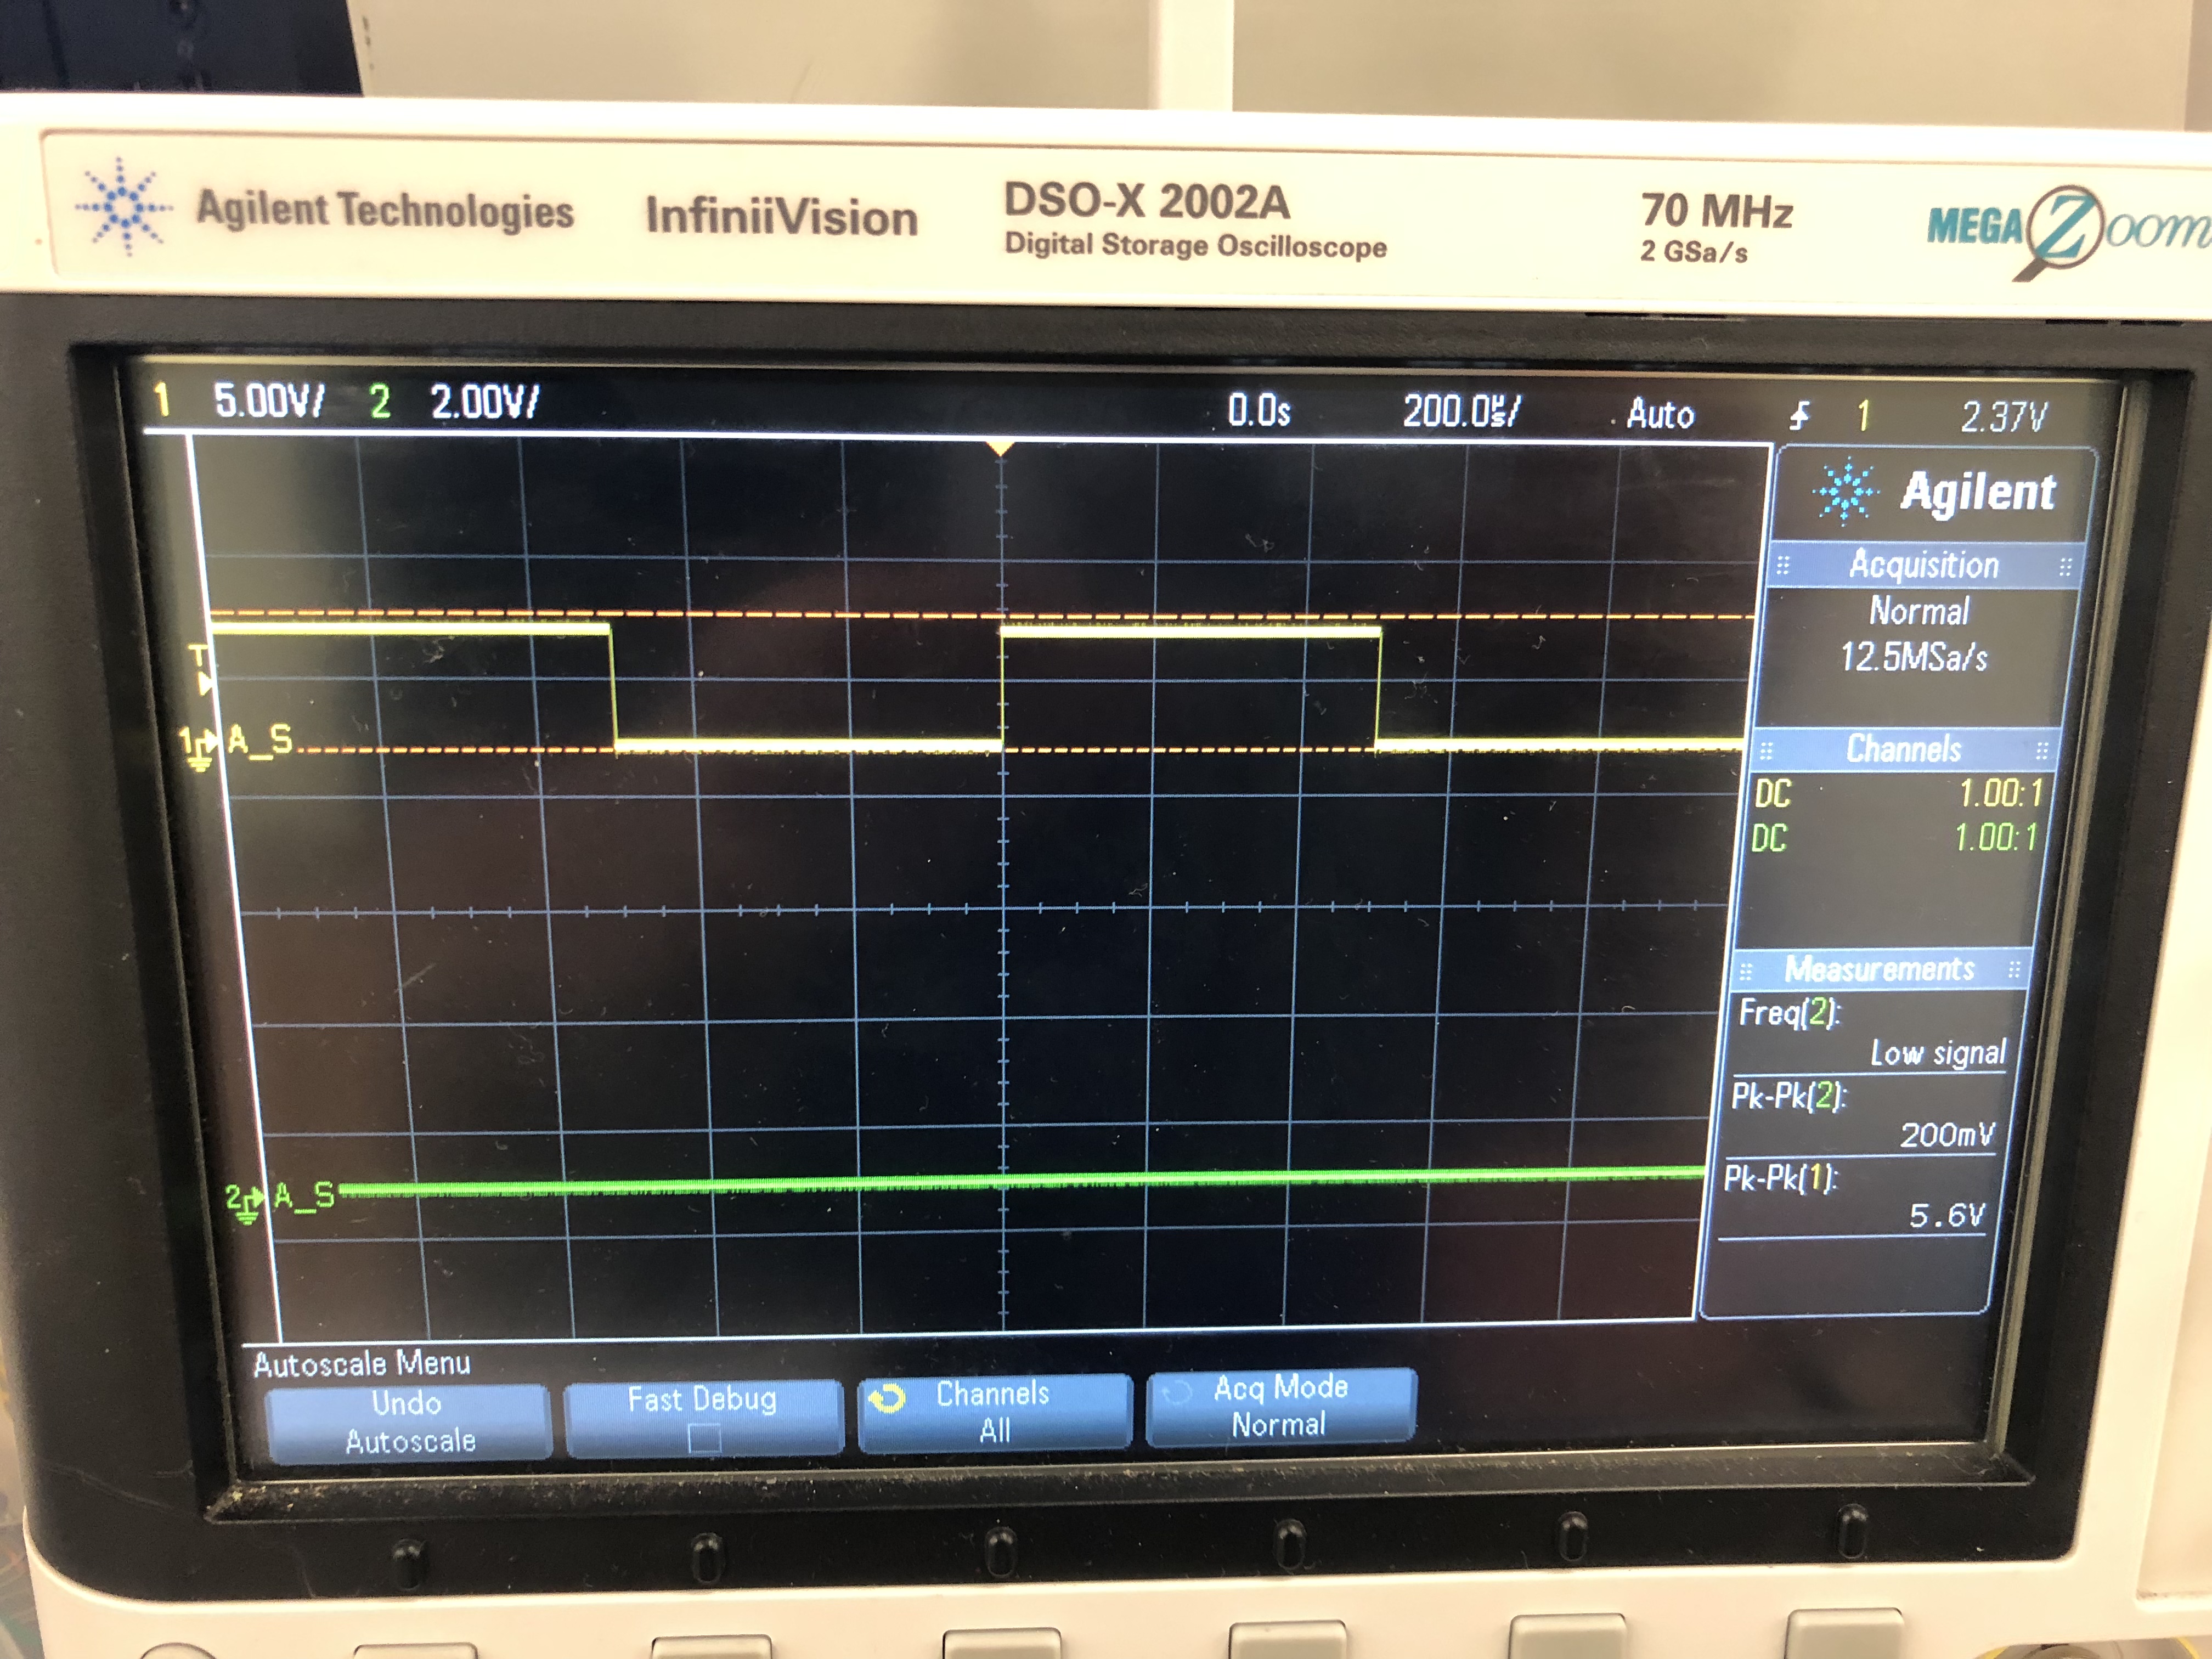Screen dimensions: 2212x1659
Task: Click the Normal acquisition mode text
Action: click(x=1919, y=610)
